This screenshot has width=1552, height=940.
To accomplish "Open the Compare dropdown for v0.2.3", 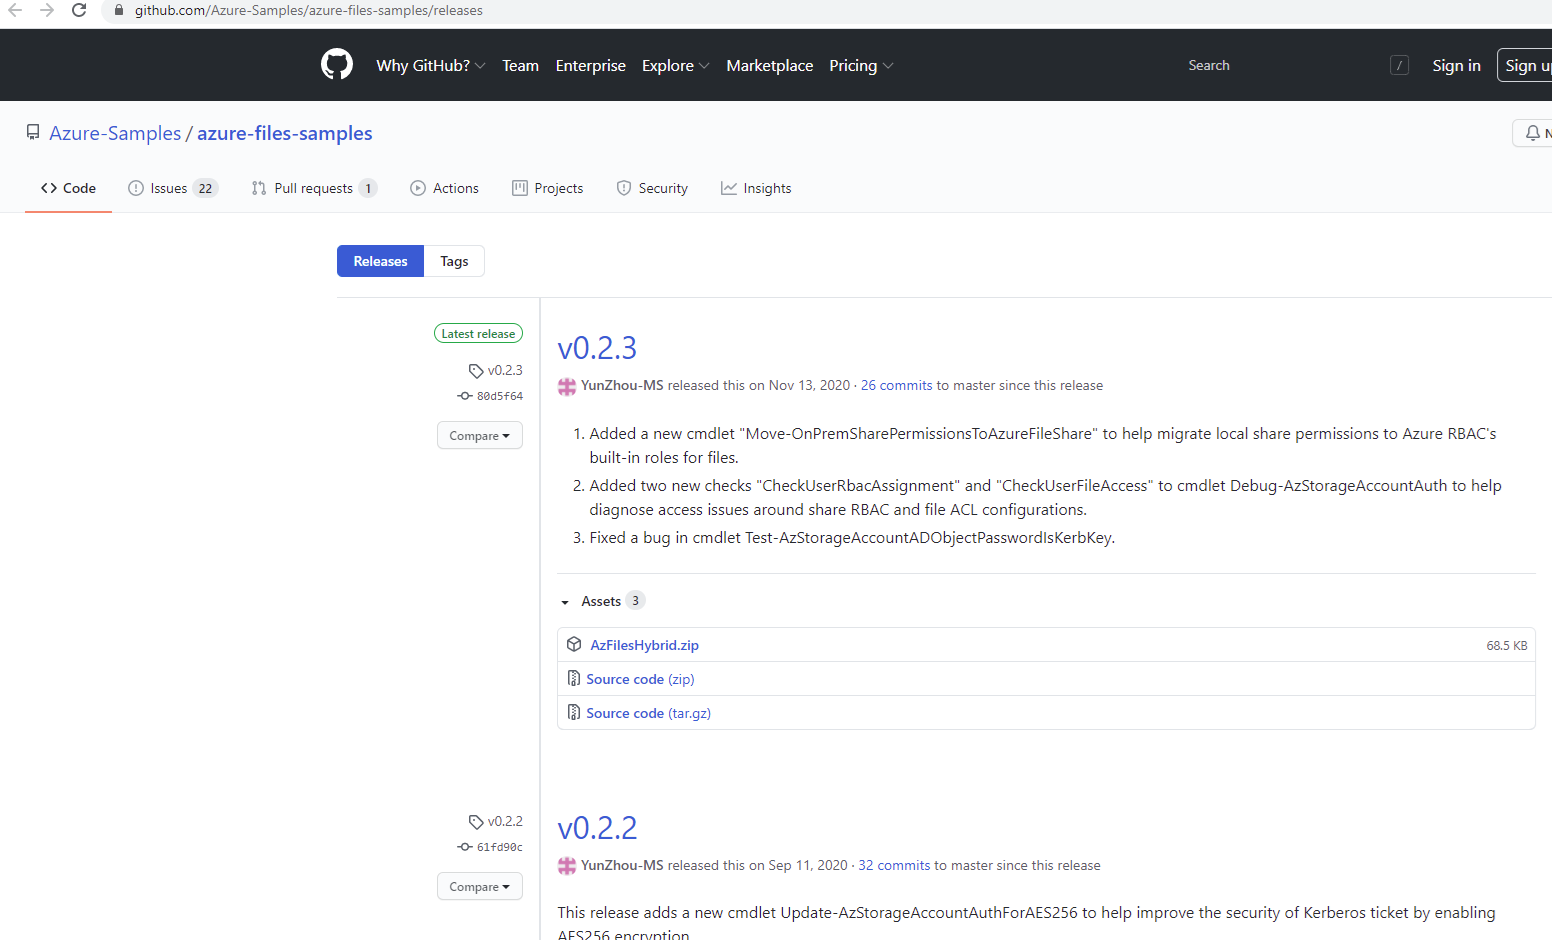I will point(480,435).
